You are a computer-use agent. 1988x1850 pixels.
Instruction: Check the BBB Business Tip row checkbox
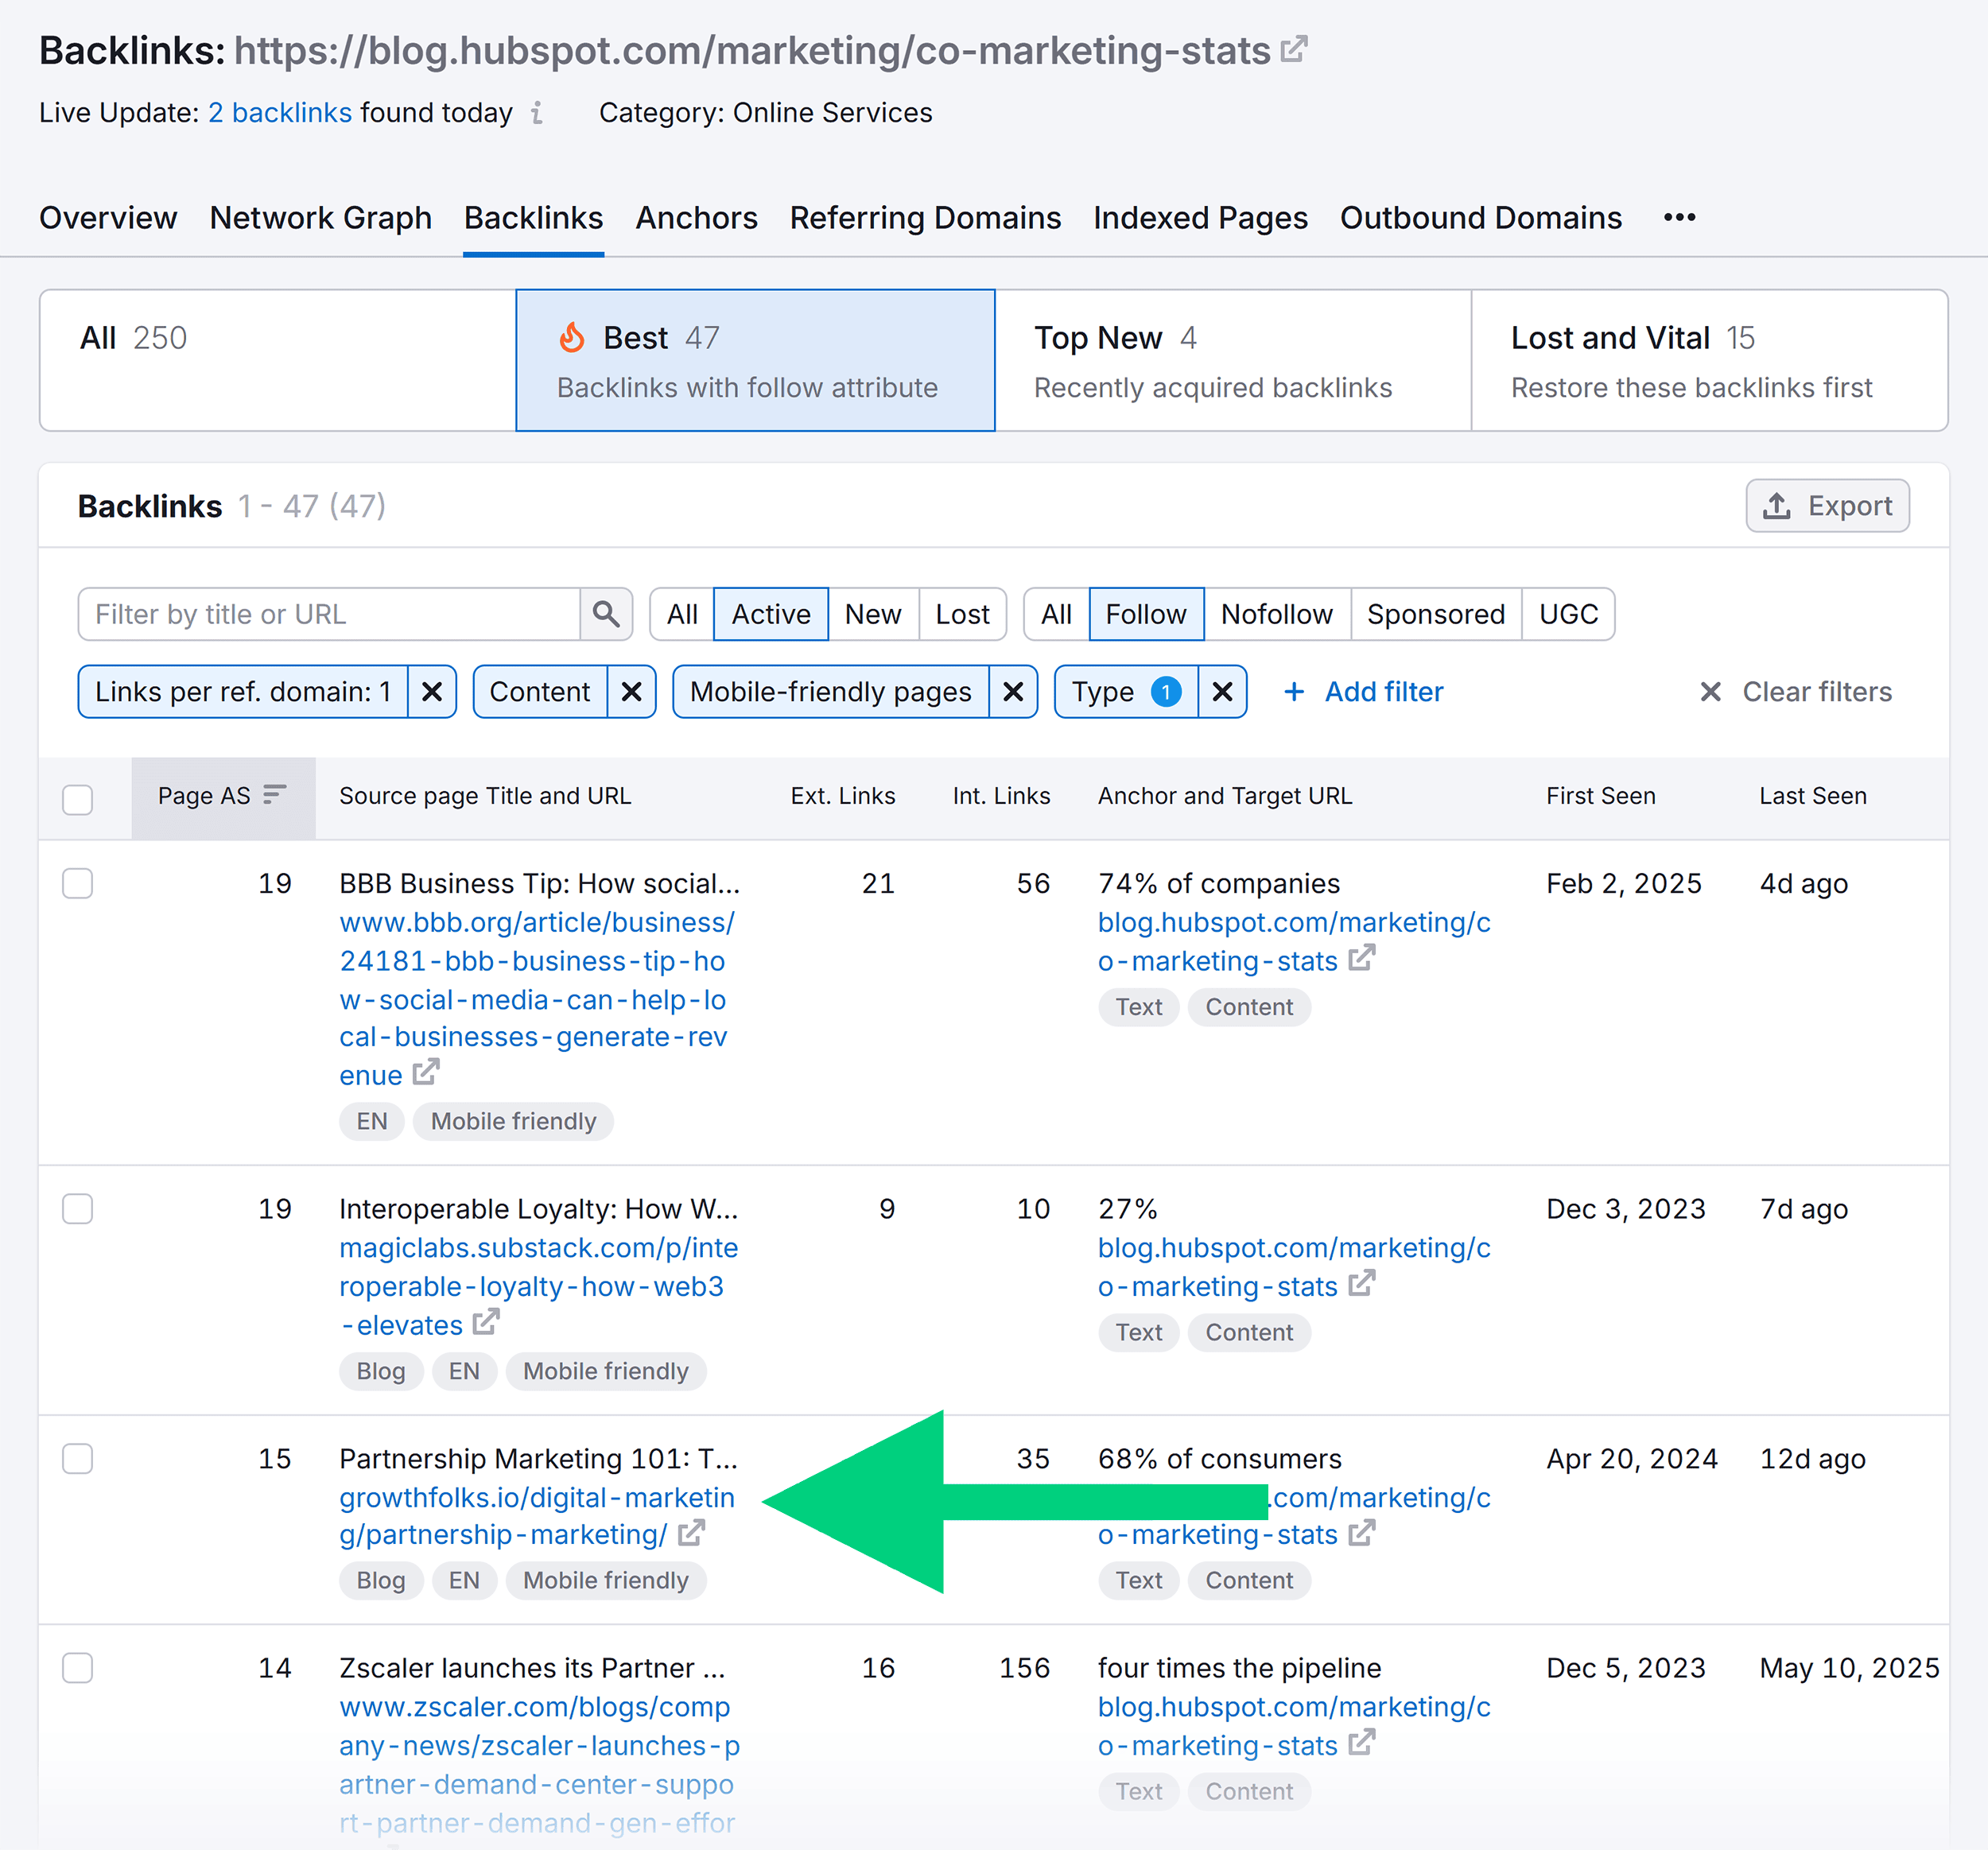(x=77, y=883)
